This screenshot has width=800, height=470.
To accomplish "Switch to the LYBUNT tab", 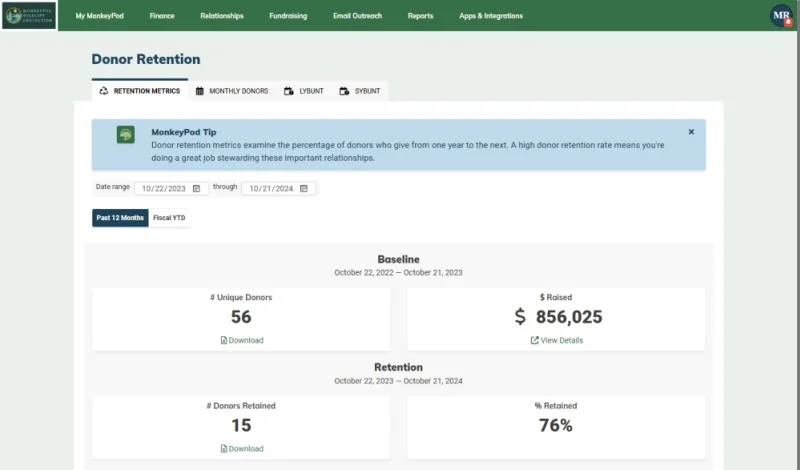I will click(x=304, y=91).
